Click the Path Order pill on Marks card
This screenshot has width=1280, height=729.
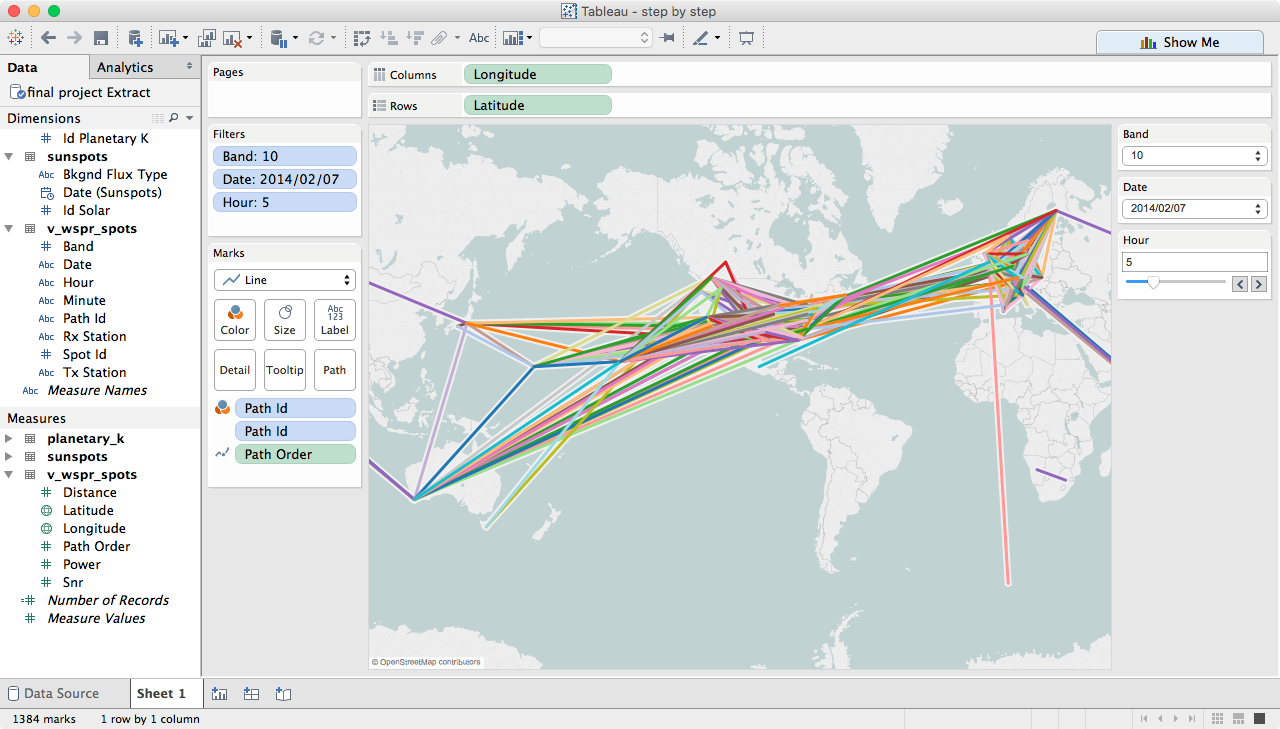295,454
